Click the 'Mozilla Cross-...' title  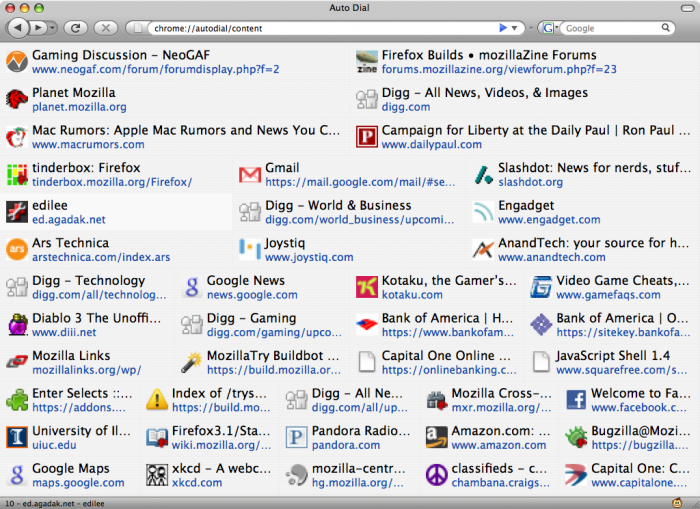click(502, 393)
